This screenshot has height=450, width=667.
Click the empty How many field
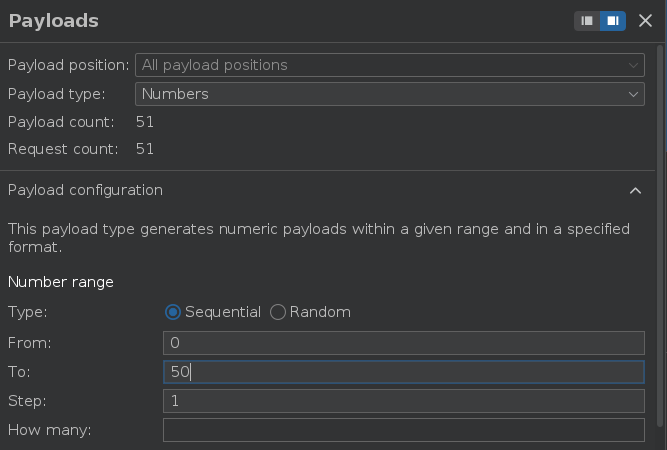coord(403,430)
